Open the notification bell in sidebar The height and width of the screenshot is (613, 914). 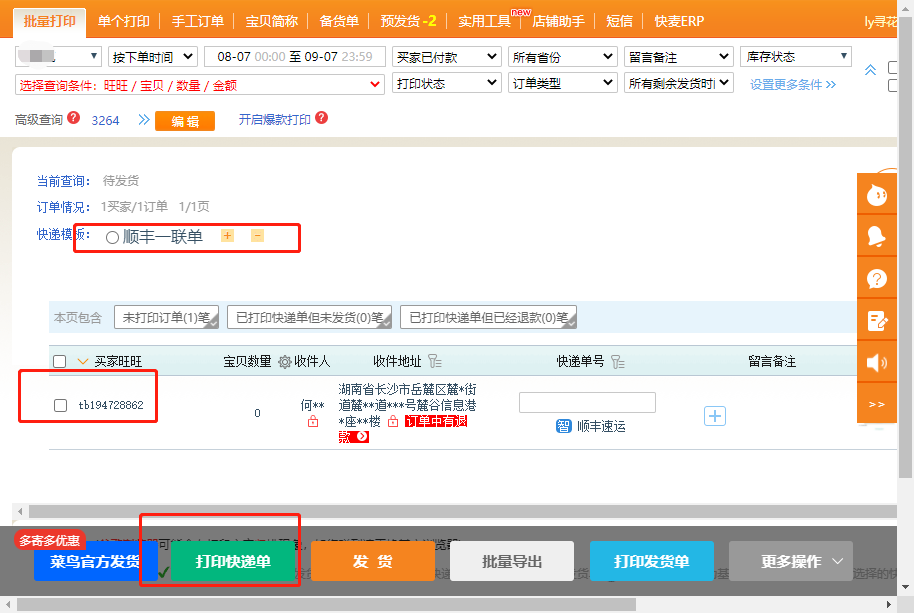pyautogui.click(x=877, y=236)
